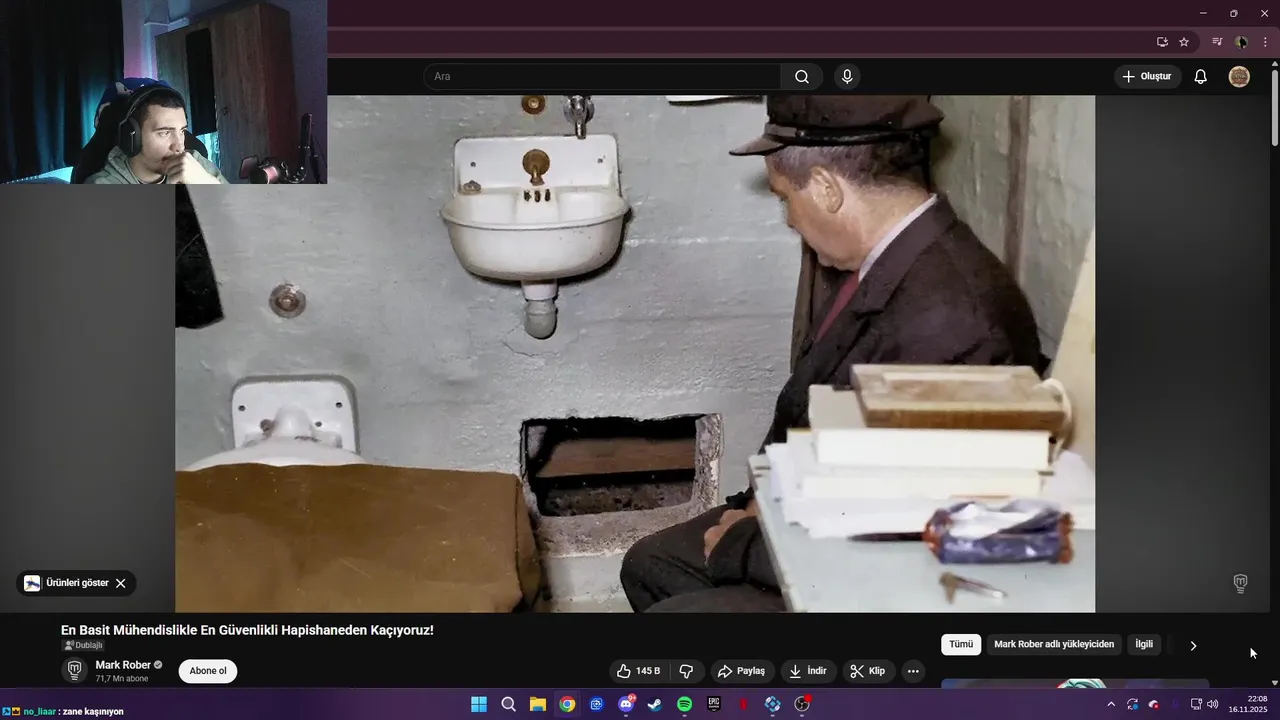Open volume control in system tray
The height and width of the screenshot is (720, 1280).
[x=1212, y=704]
